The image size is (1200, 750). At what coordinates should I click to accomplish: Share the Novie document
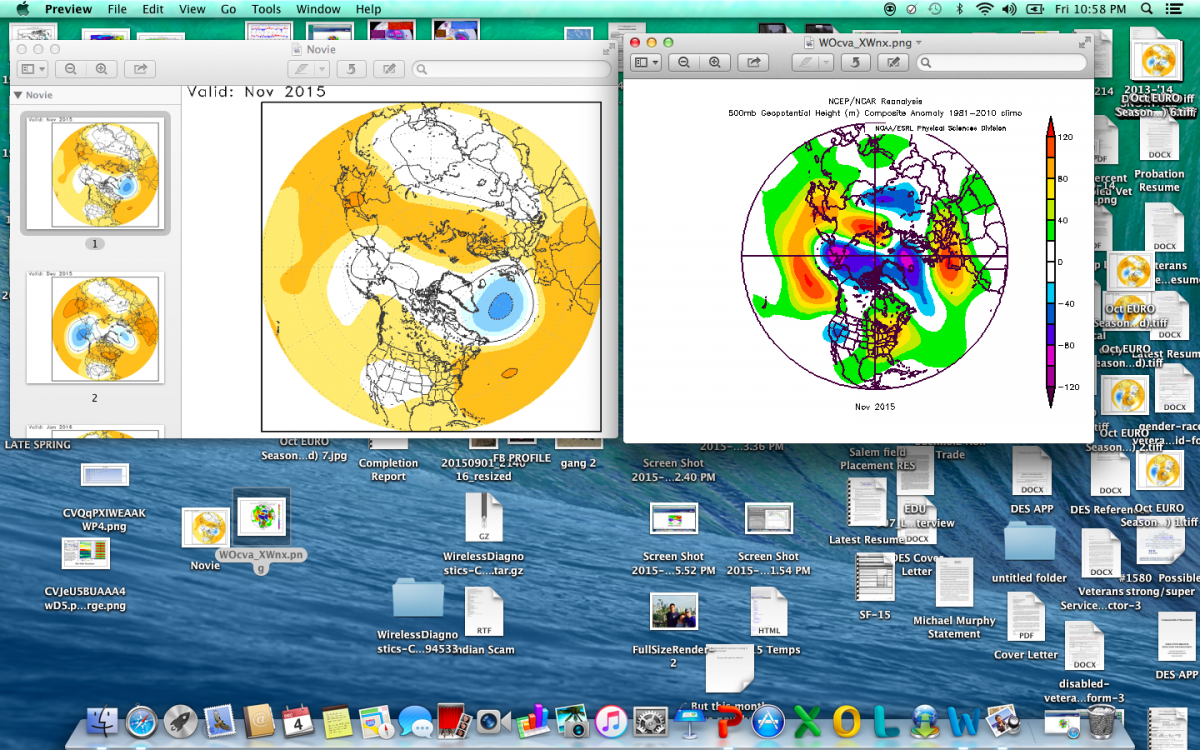tap(140, 69)
